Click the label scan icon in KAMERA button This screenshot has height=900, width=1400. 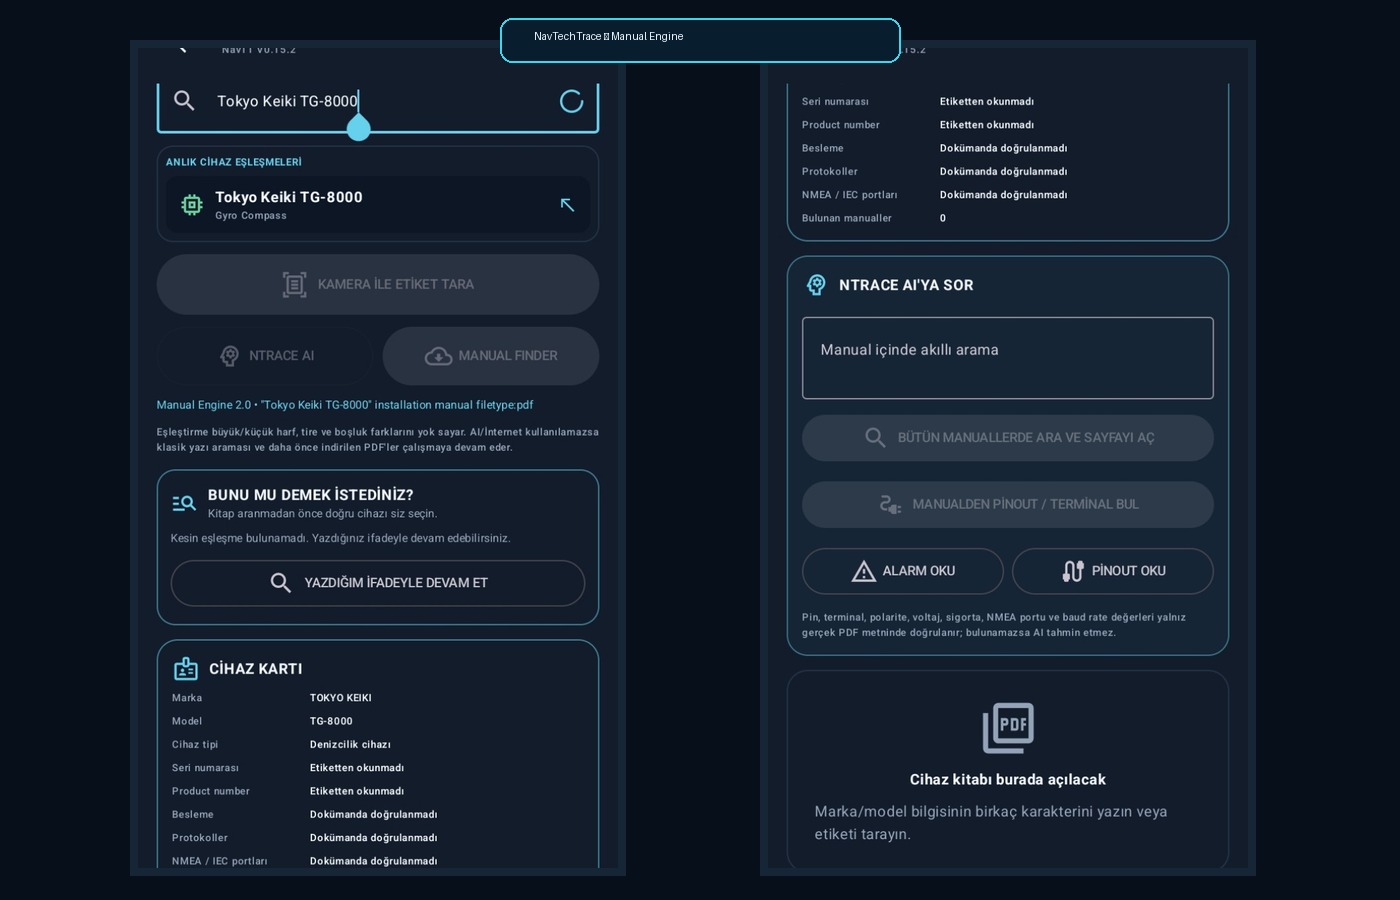coord(294,284)
